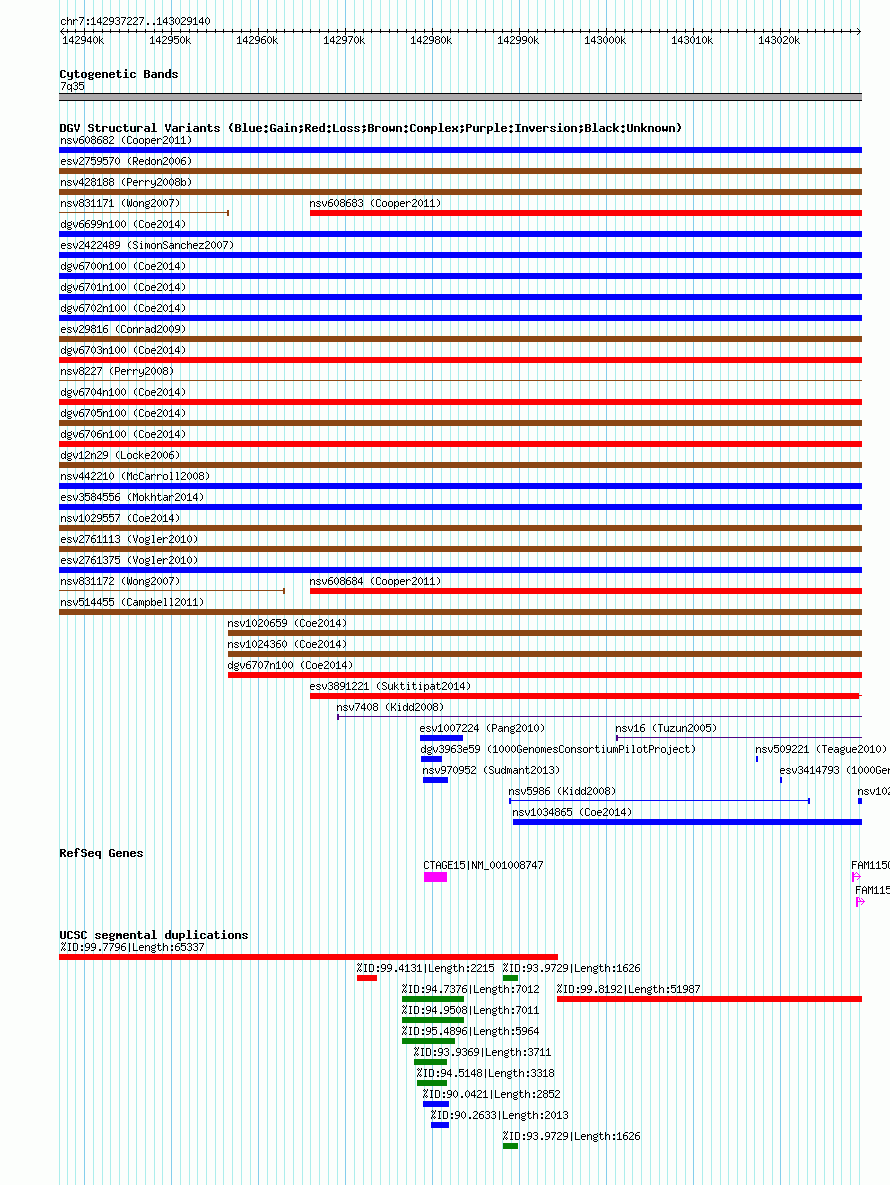
Task: Select nsv1034865 (Coe2014) label
Action: coord(572,813)
